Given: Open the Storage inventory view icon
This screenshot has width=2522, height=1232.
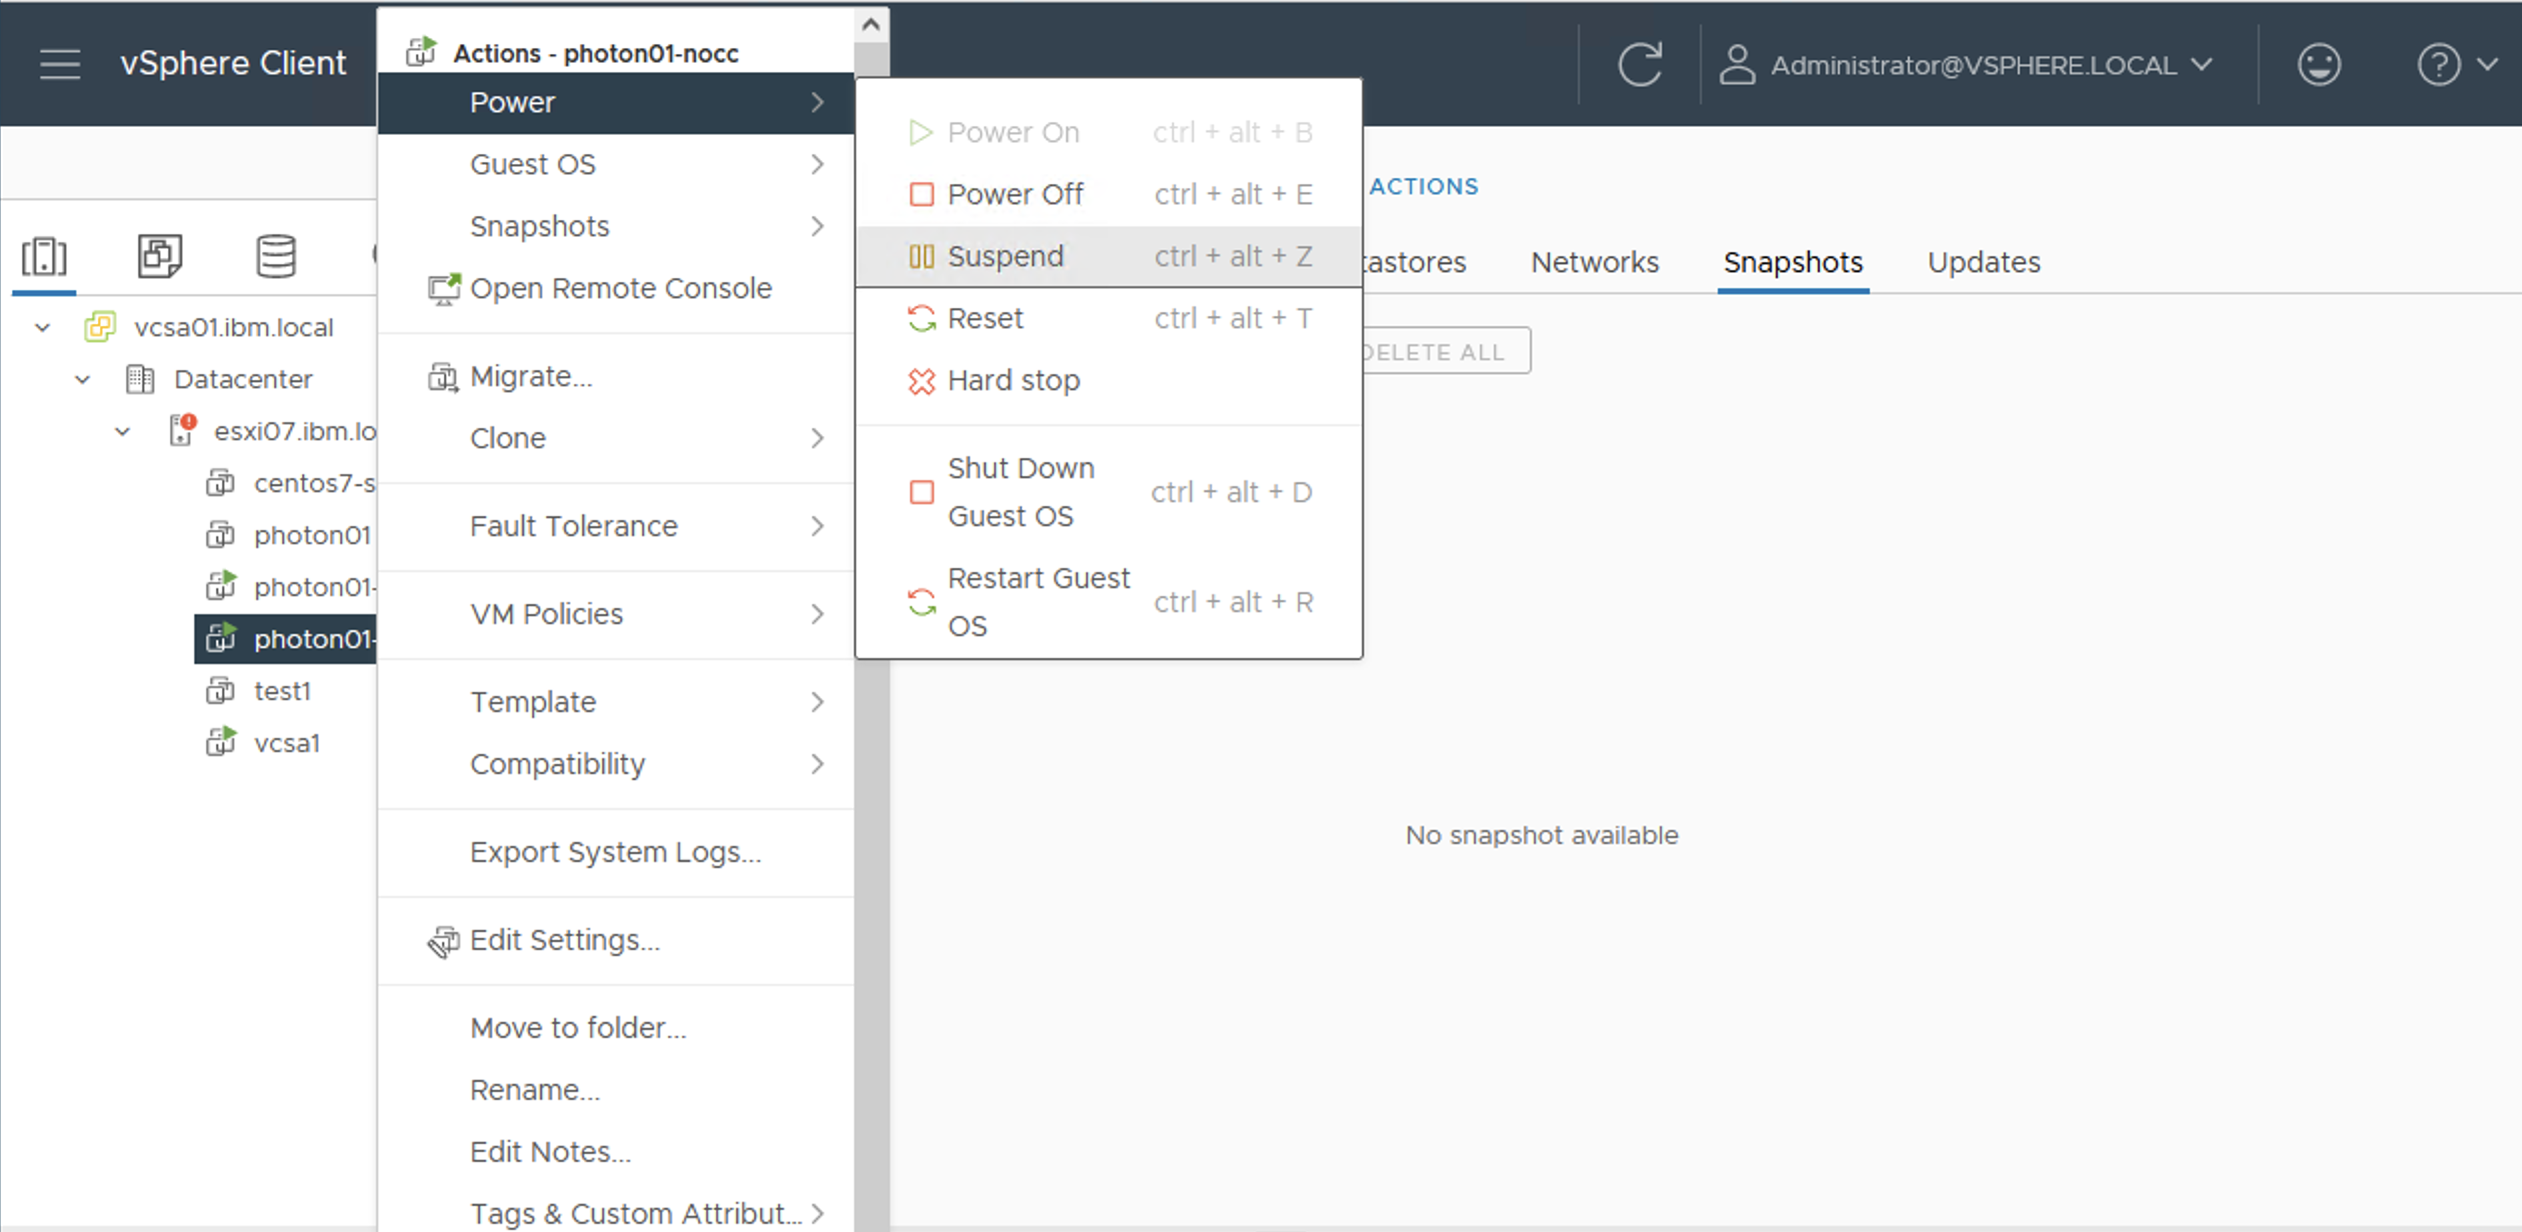Looking at the screenshot, I should click(x=276, y=256).
